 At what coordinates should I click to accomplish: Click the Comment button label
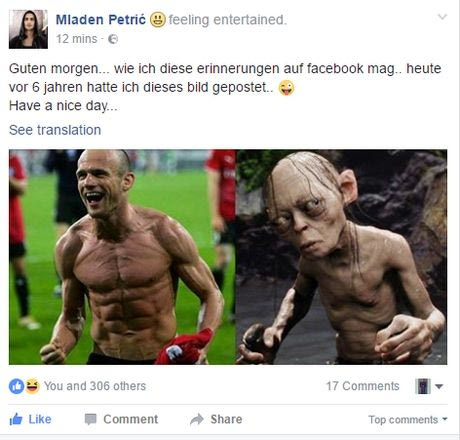131,419
